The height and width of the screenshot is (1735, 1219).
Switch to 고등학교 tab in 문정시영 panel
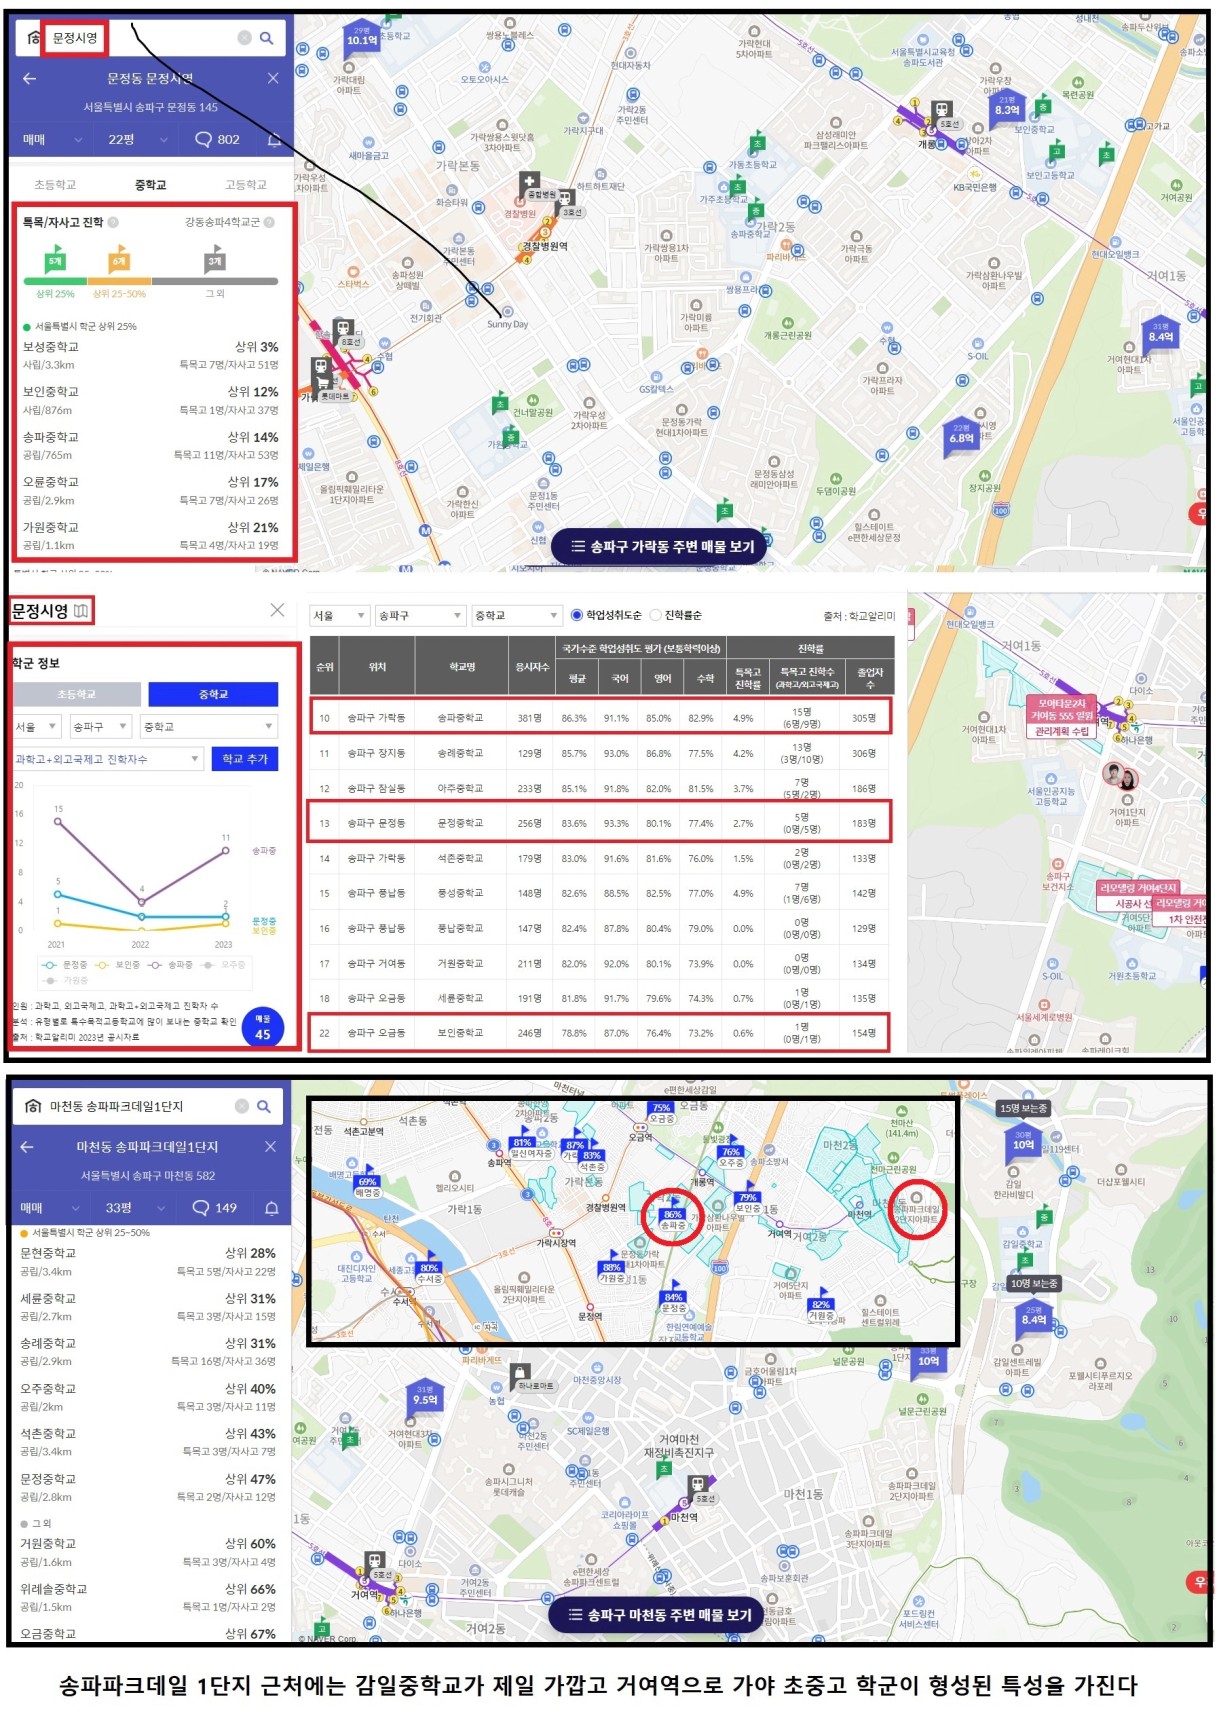[246, 185]
